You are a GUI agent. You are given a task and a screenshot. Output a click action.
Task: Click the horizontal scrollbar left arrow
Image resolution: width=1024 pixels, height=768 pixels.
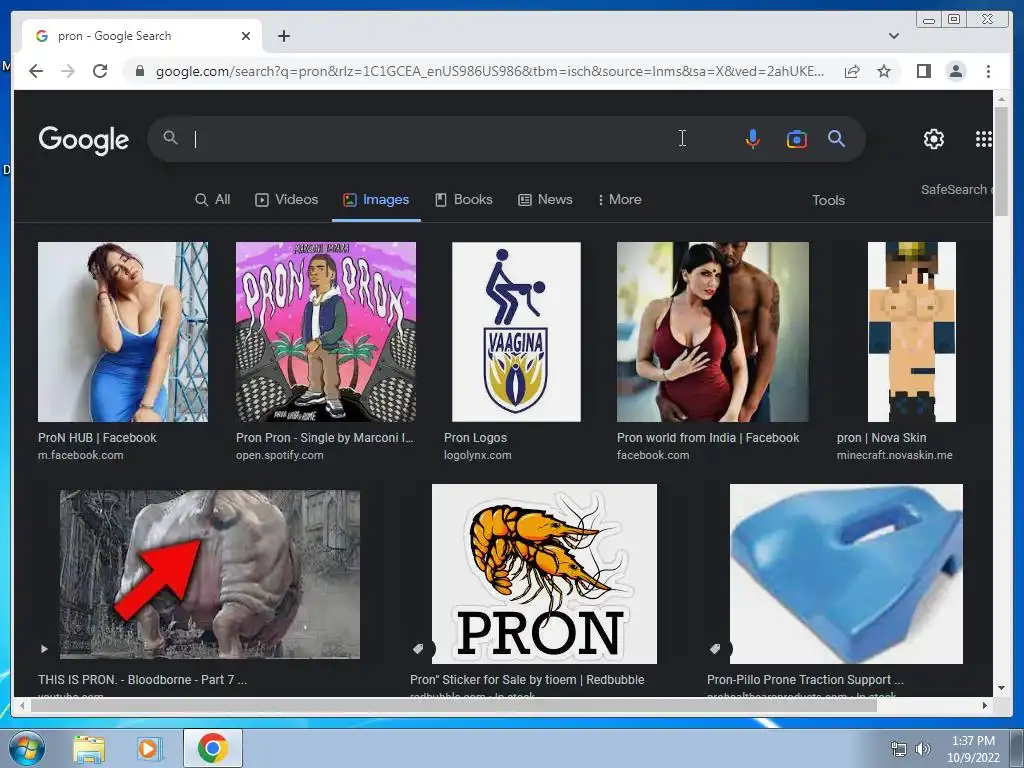coord(22,705)
